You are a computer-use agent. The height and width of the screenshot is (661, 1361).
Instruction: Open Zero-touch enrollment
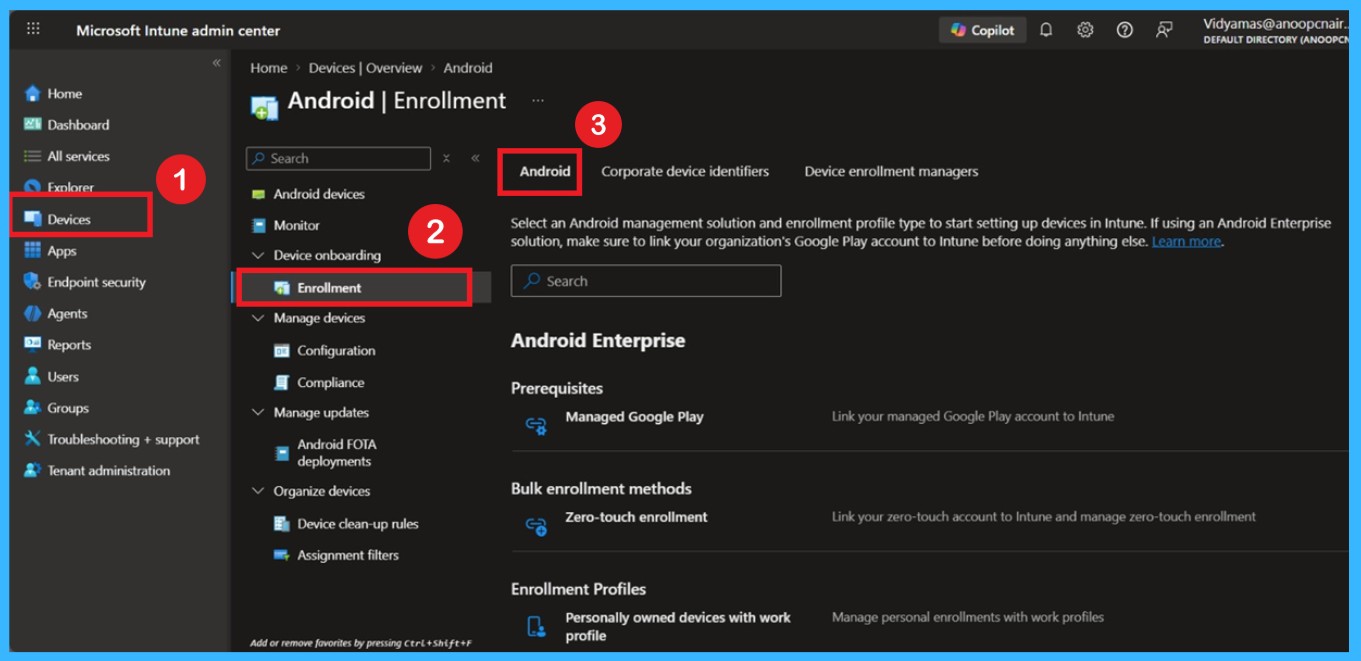(636, 517)
